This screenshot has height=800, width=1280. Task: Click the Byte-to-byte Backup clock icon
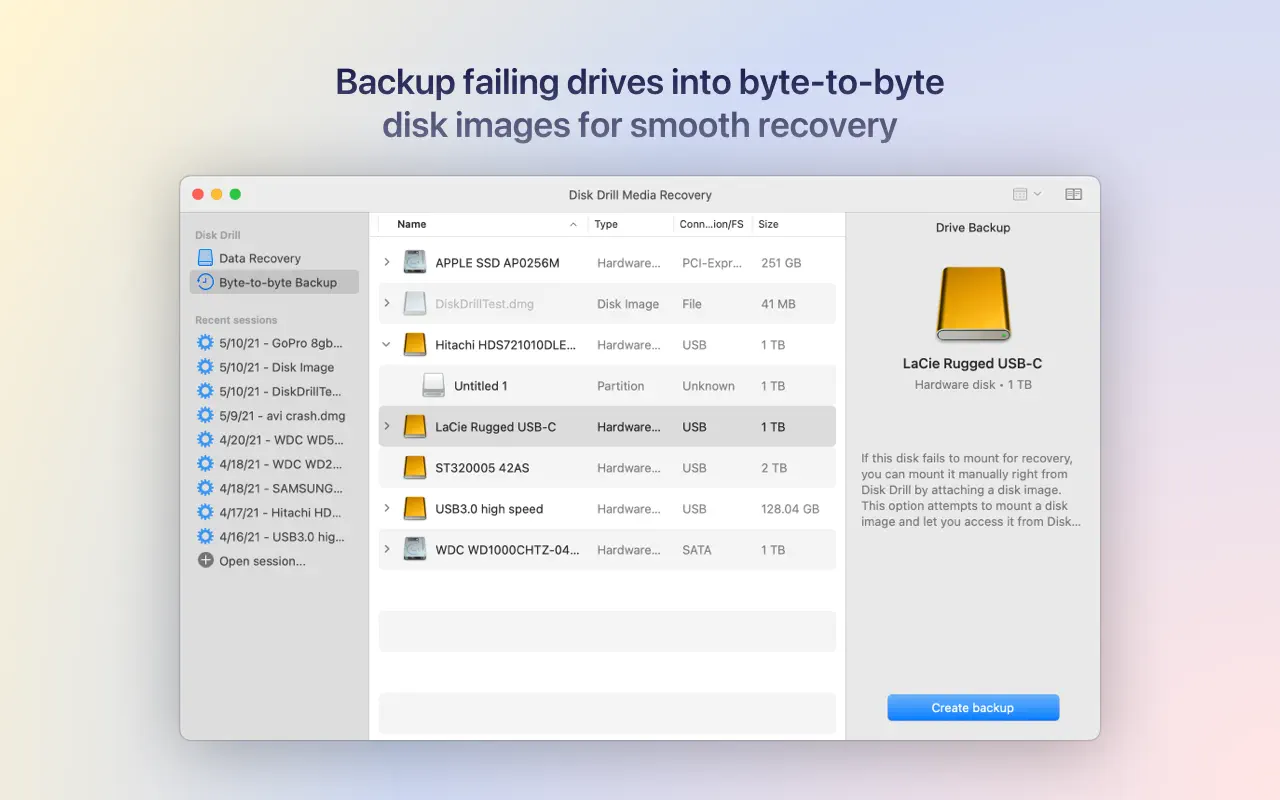(x=205, y=282)
